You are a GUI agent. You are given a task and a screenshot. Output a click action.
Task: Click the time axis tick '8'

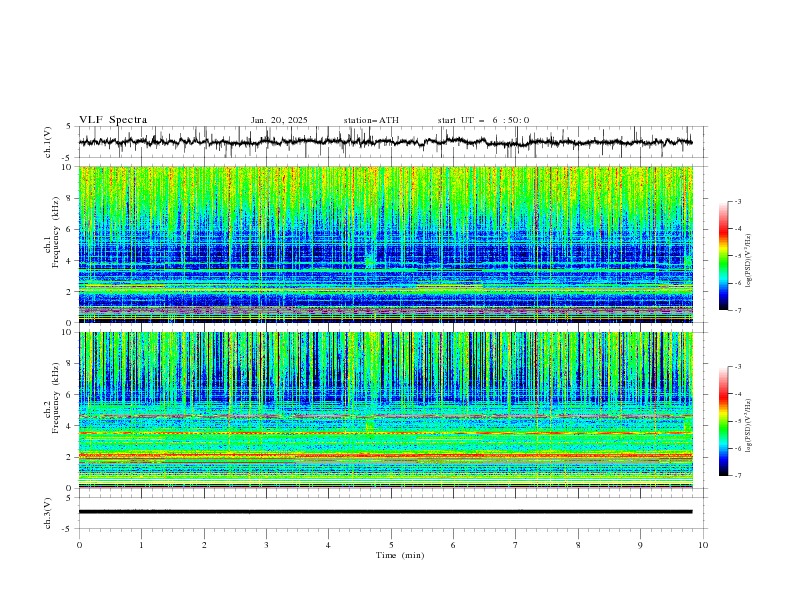[578, 546]
